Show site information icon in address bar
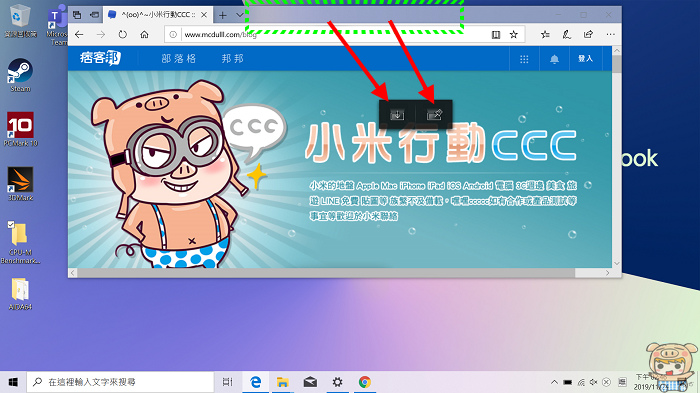The image size is (700, 393). [x=173, y=34]
